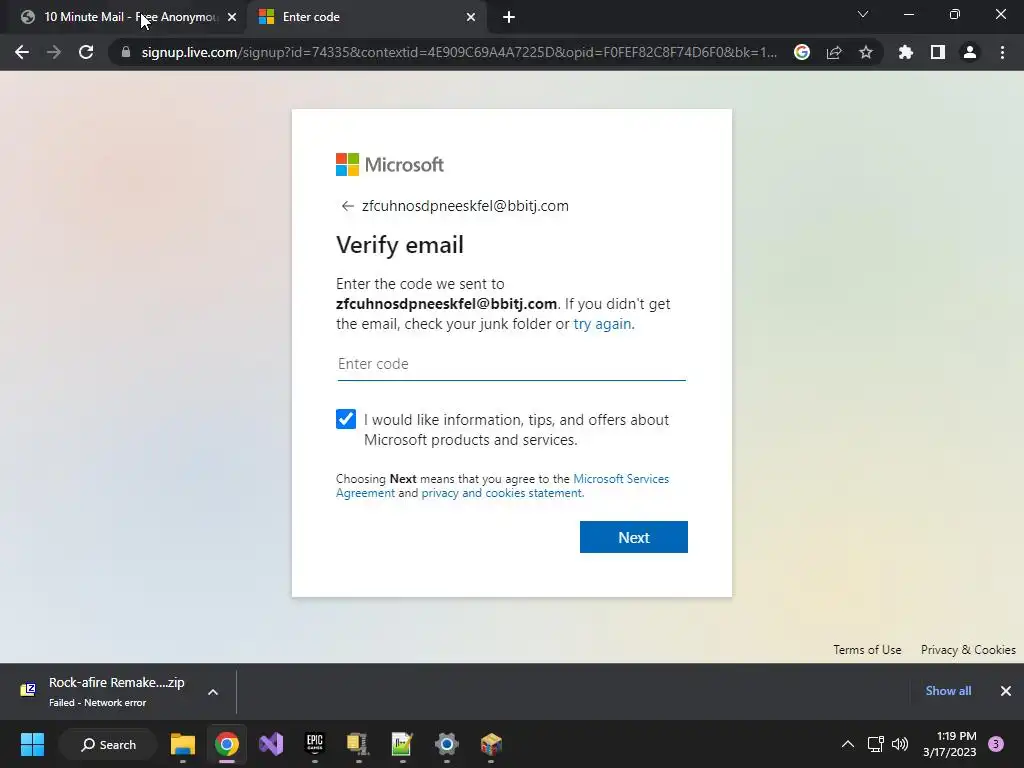Reload the current page

86,52
